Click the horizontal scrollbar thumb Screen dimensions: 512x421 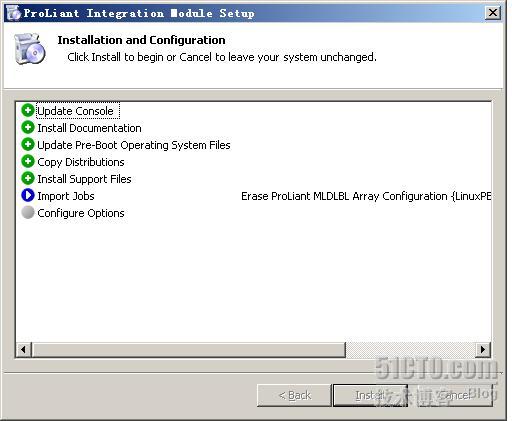point(188,350)
